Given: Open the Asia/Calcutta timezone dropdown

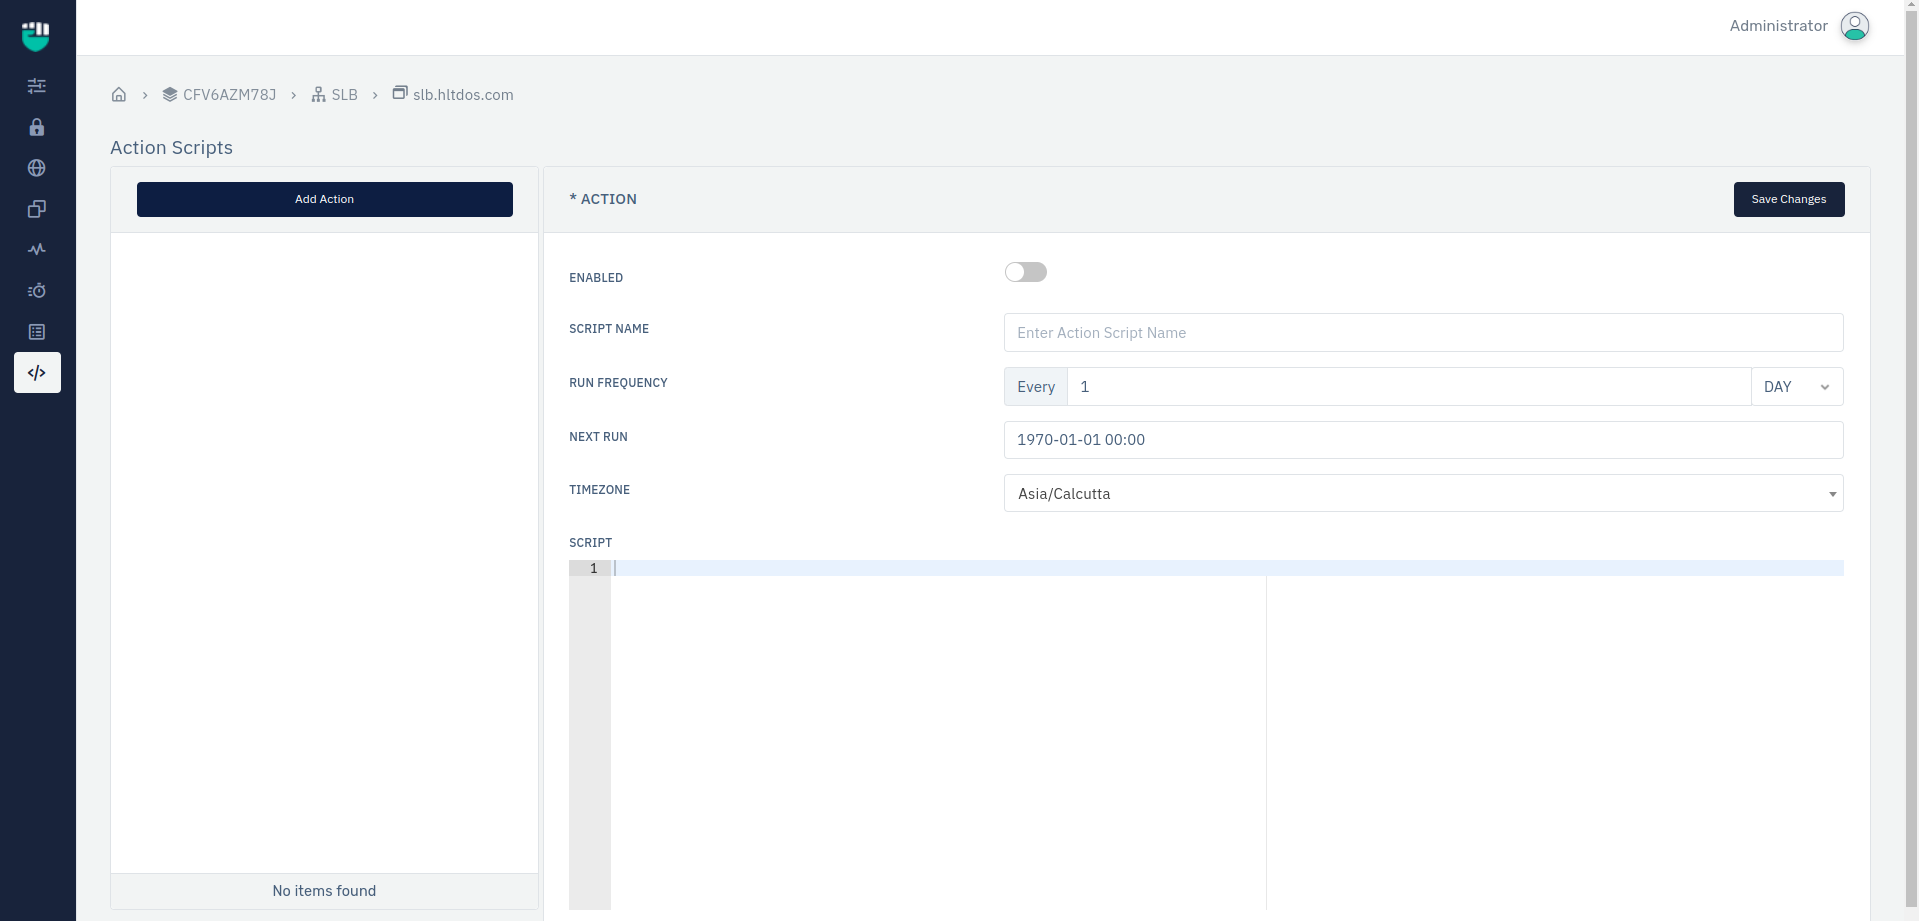Looking at the screenshot, I should [x=1422, y=494].
